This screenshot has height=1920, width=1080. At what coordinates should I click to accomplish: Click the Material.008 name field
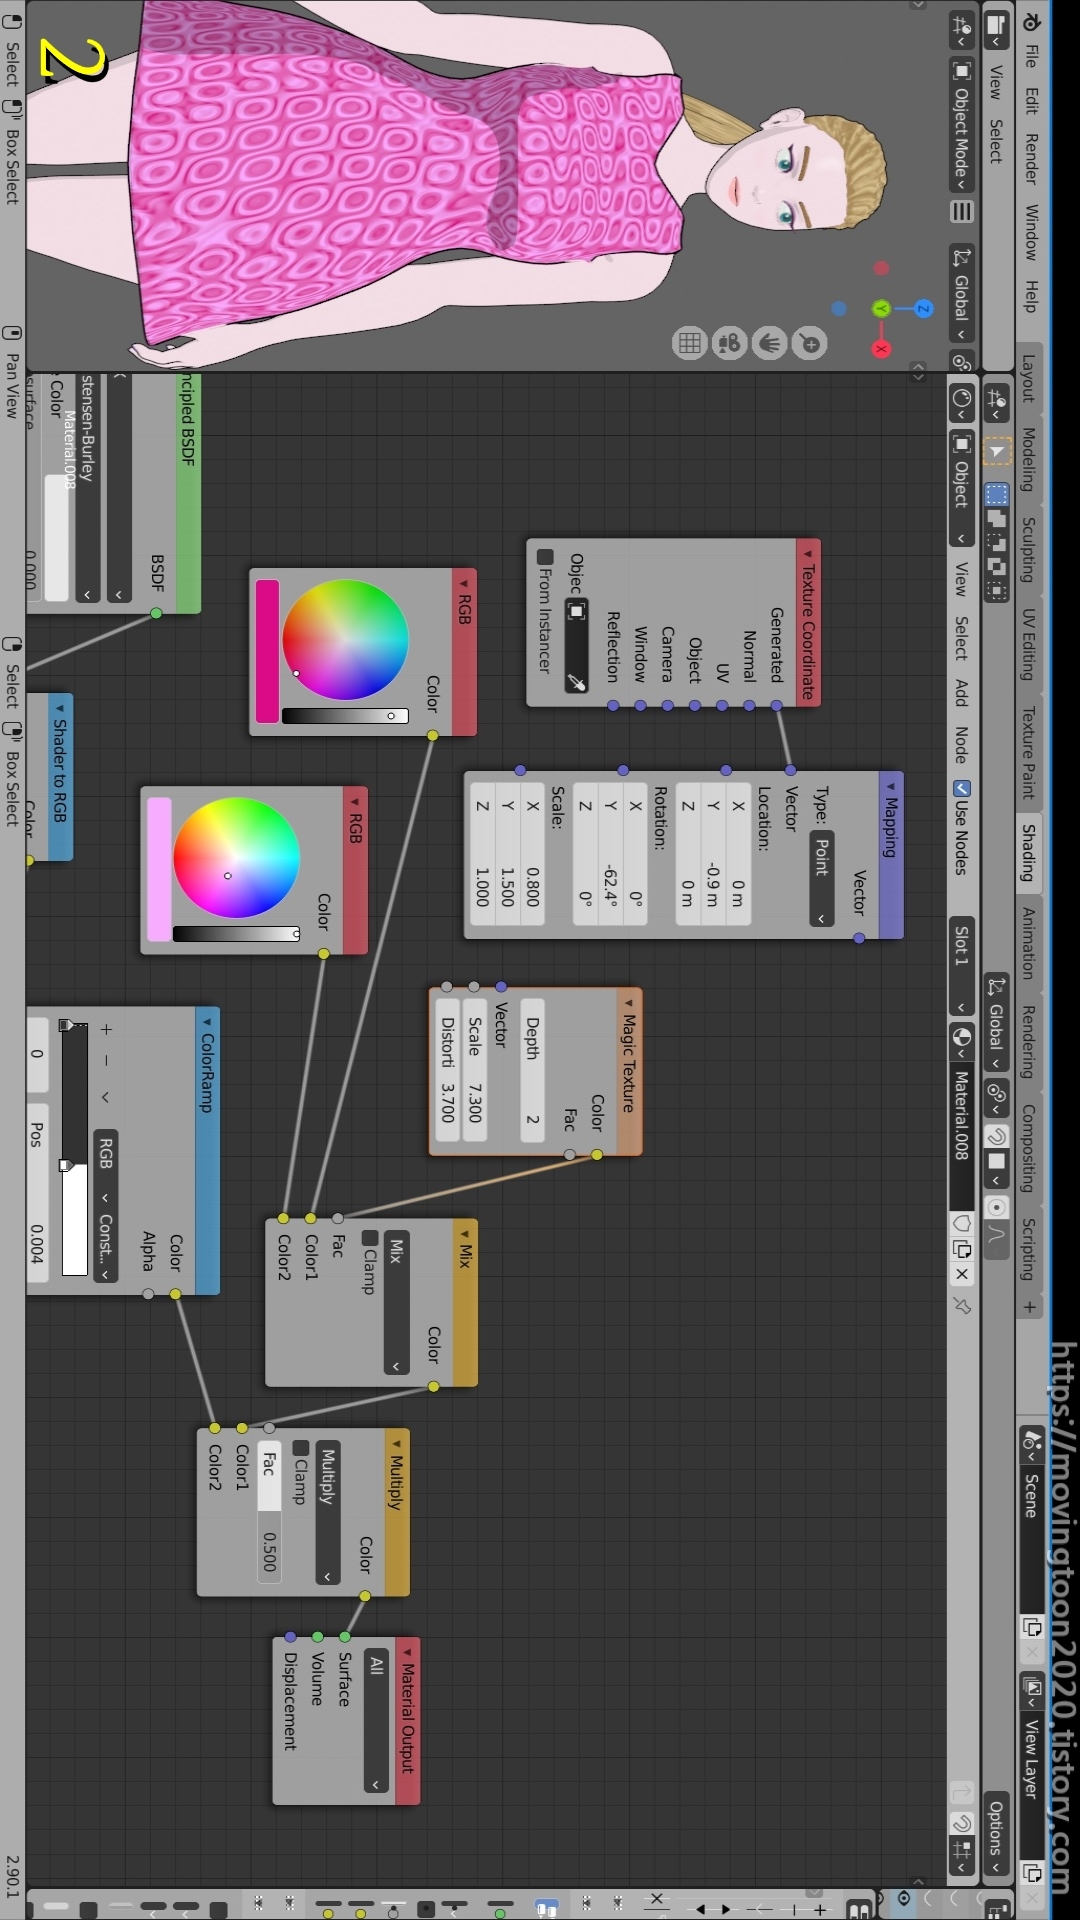click(x=961, y=1136)
